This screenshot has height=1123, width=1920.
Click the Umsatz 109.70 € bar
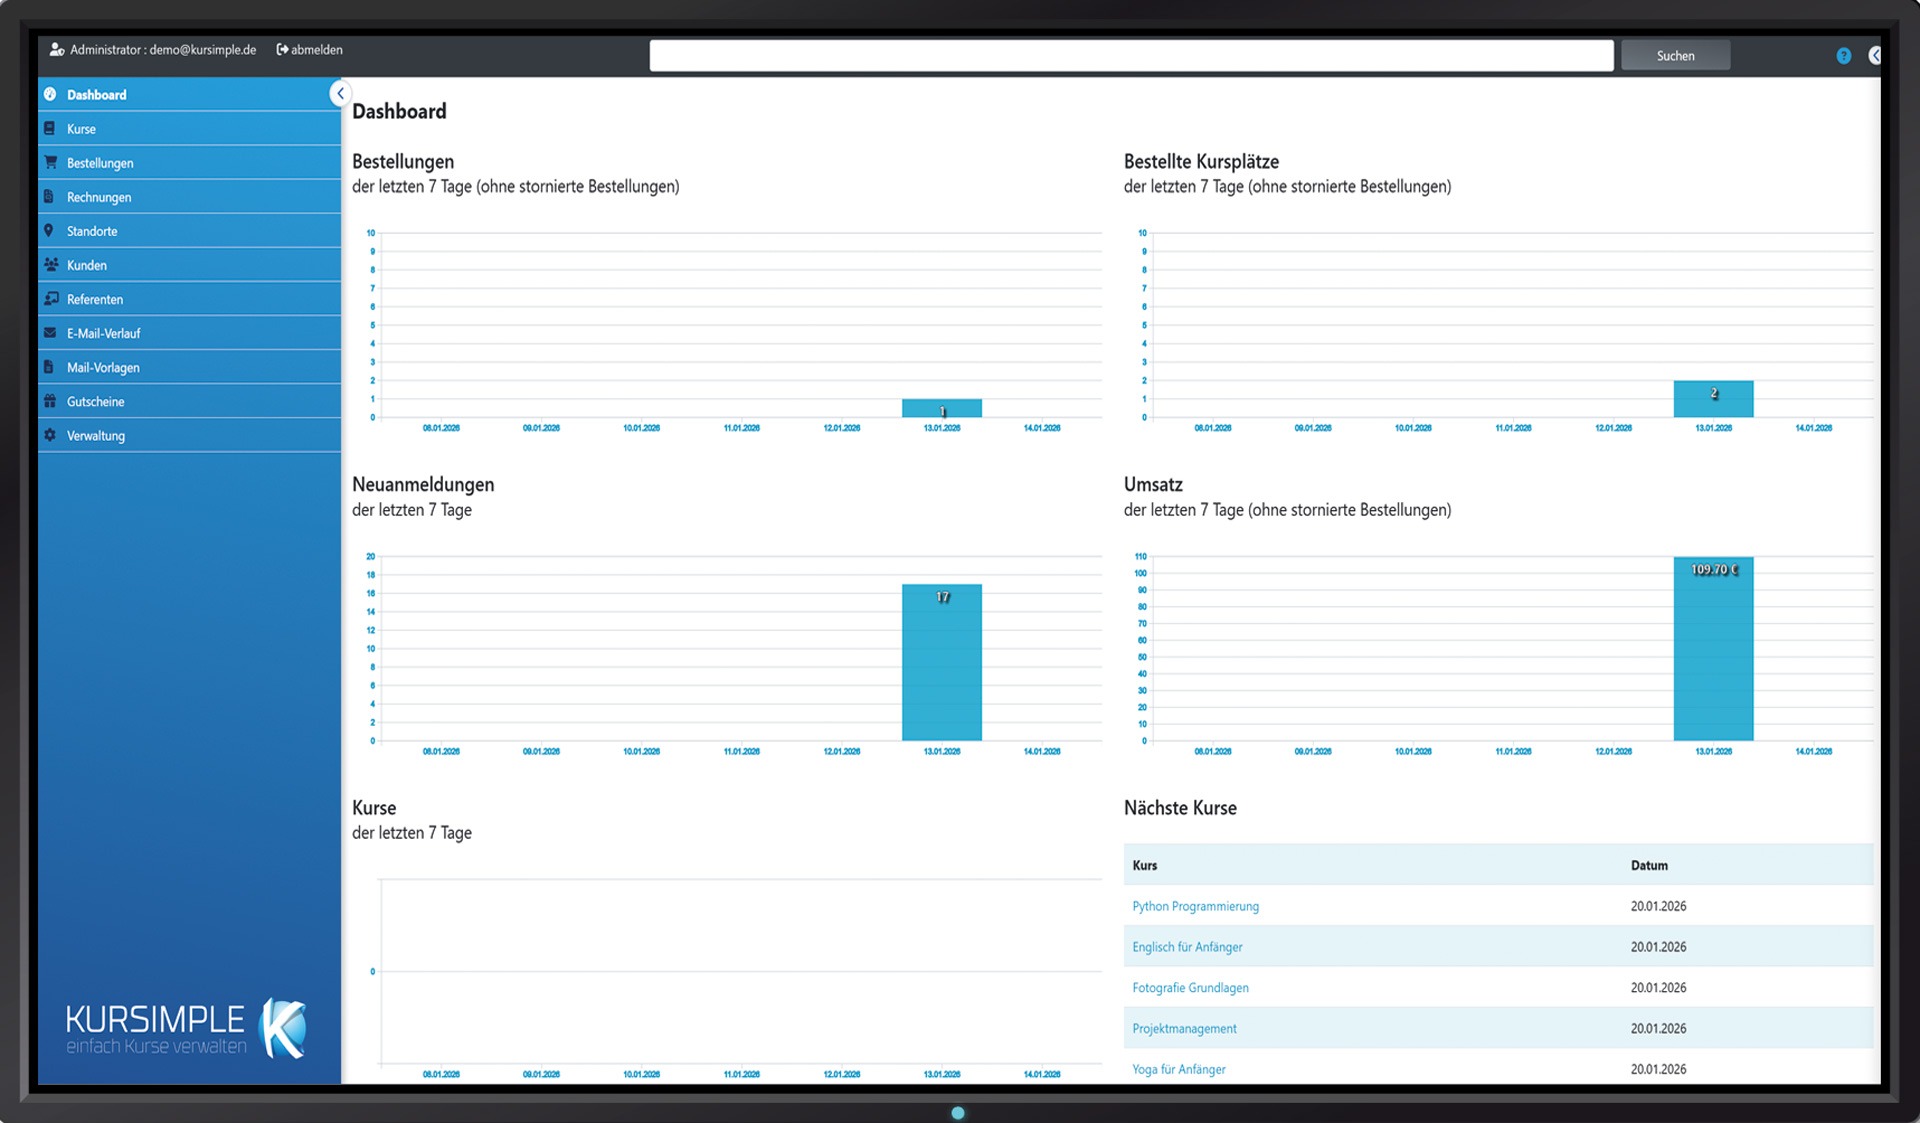(x=1713, y=650)
